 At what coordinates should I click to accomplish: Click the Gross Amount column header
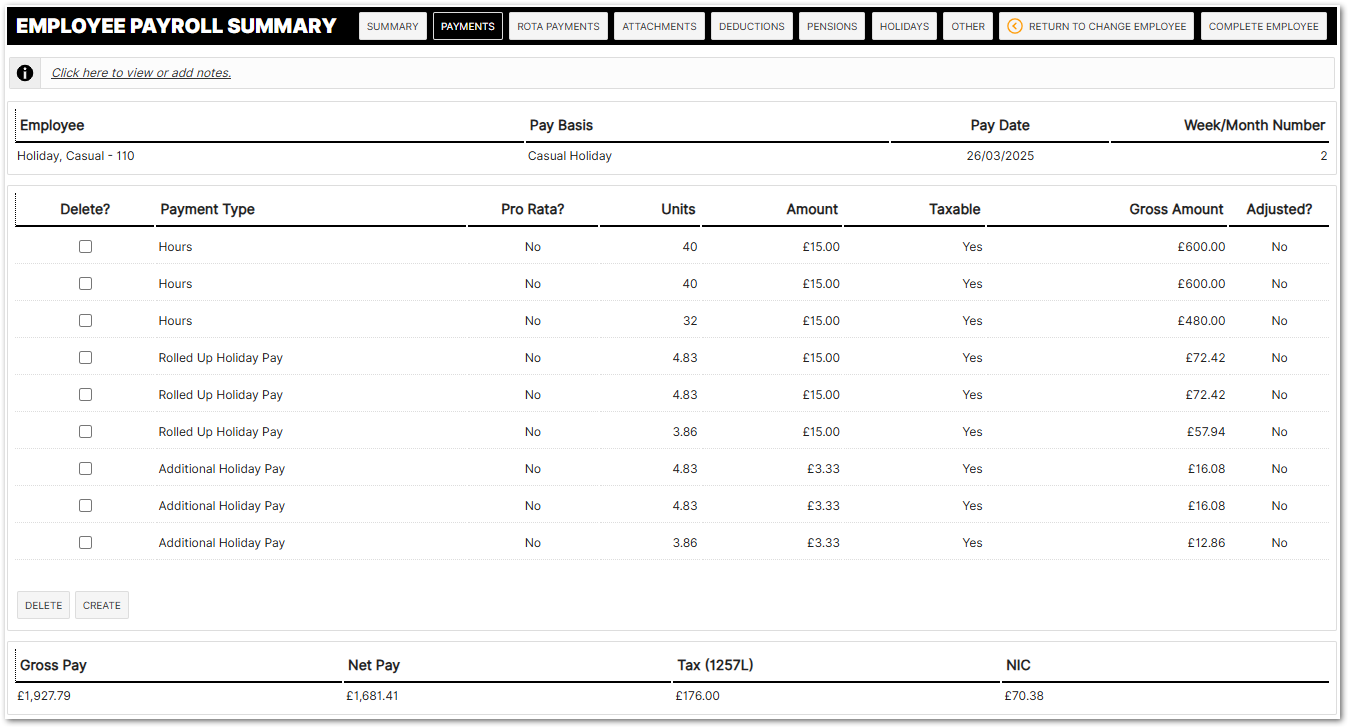click(1176, 209)
